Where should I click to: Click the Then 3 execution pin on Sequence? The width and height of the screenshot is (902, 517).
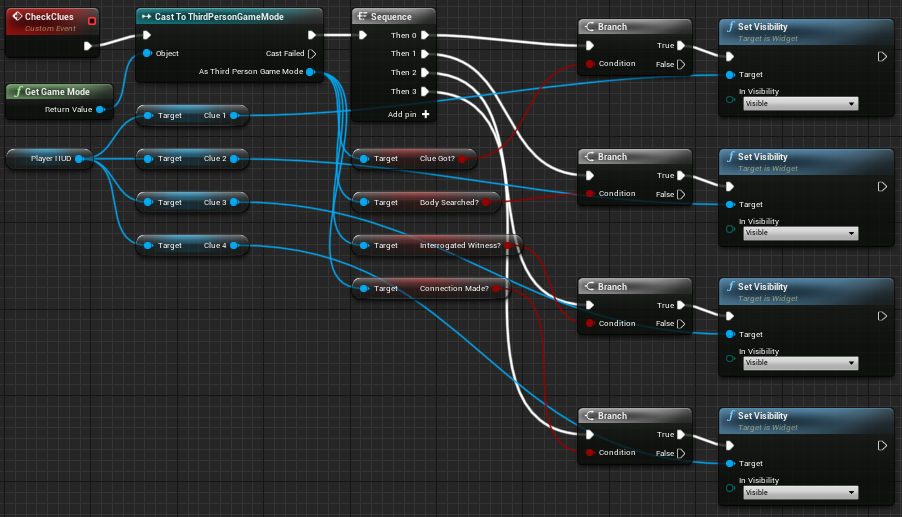click(425, 92)
